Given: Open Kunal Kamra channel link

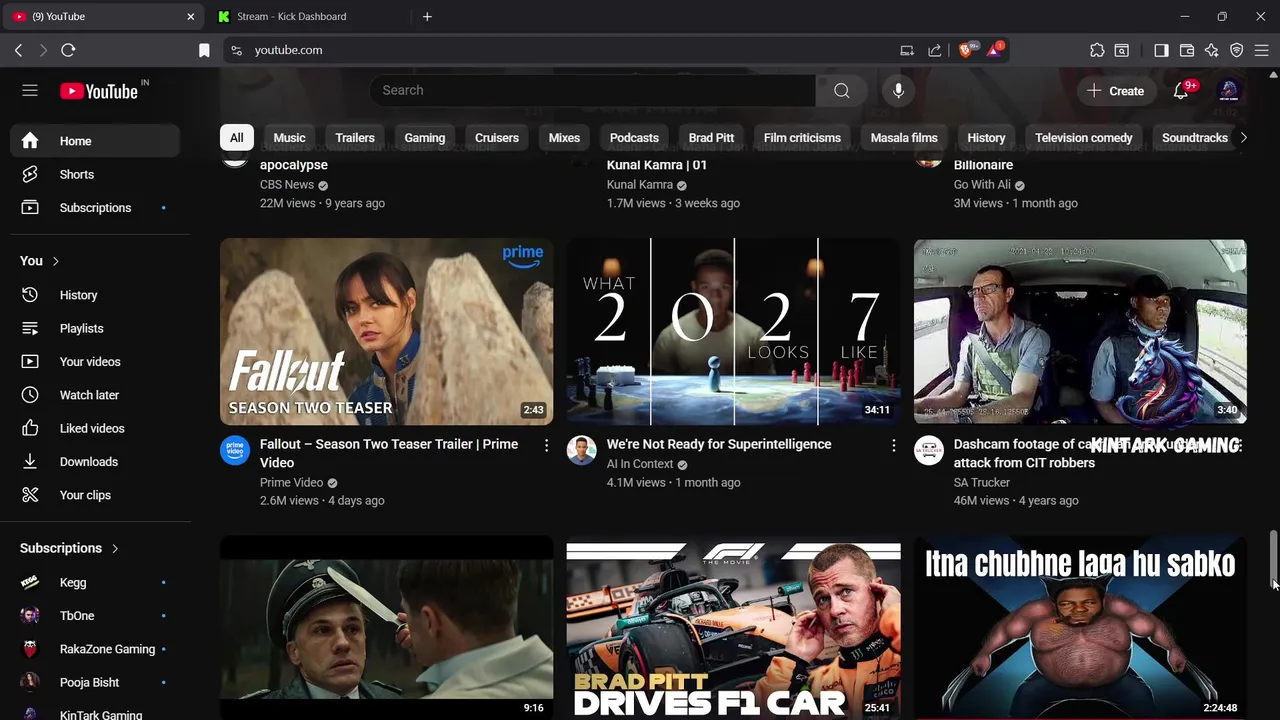Looking at the screenshot, I should click(640, 185).
